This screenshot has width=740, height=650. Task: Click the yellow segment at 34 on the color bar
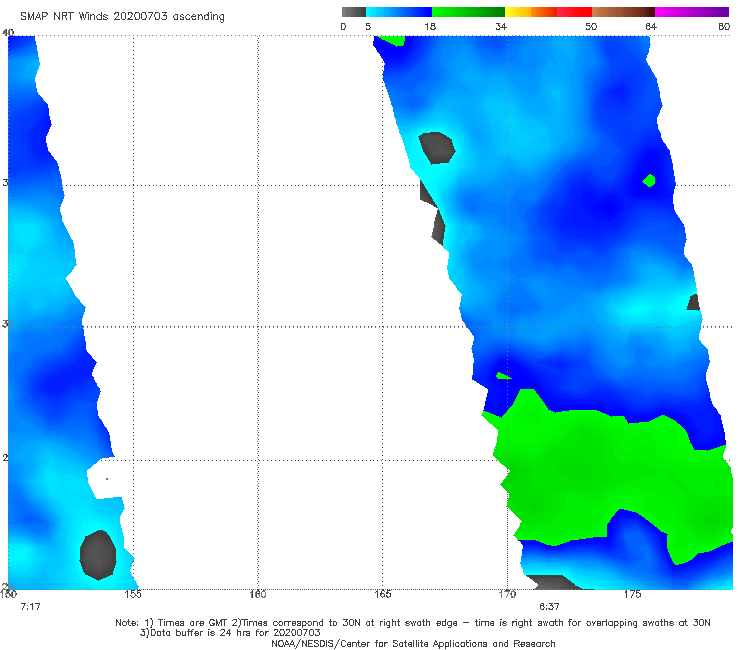pyautogui.click(x=518, y=12)
